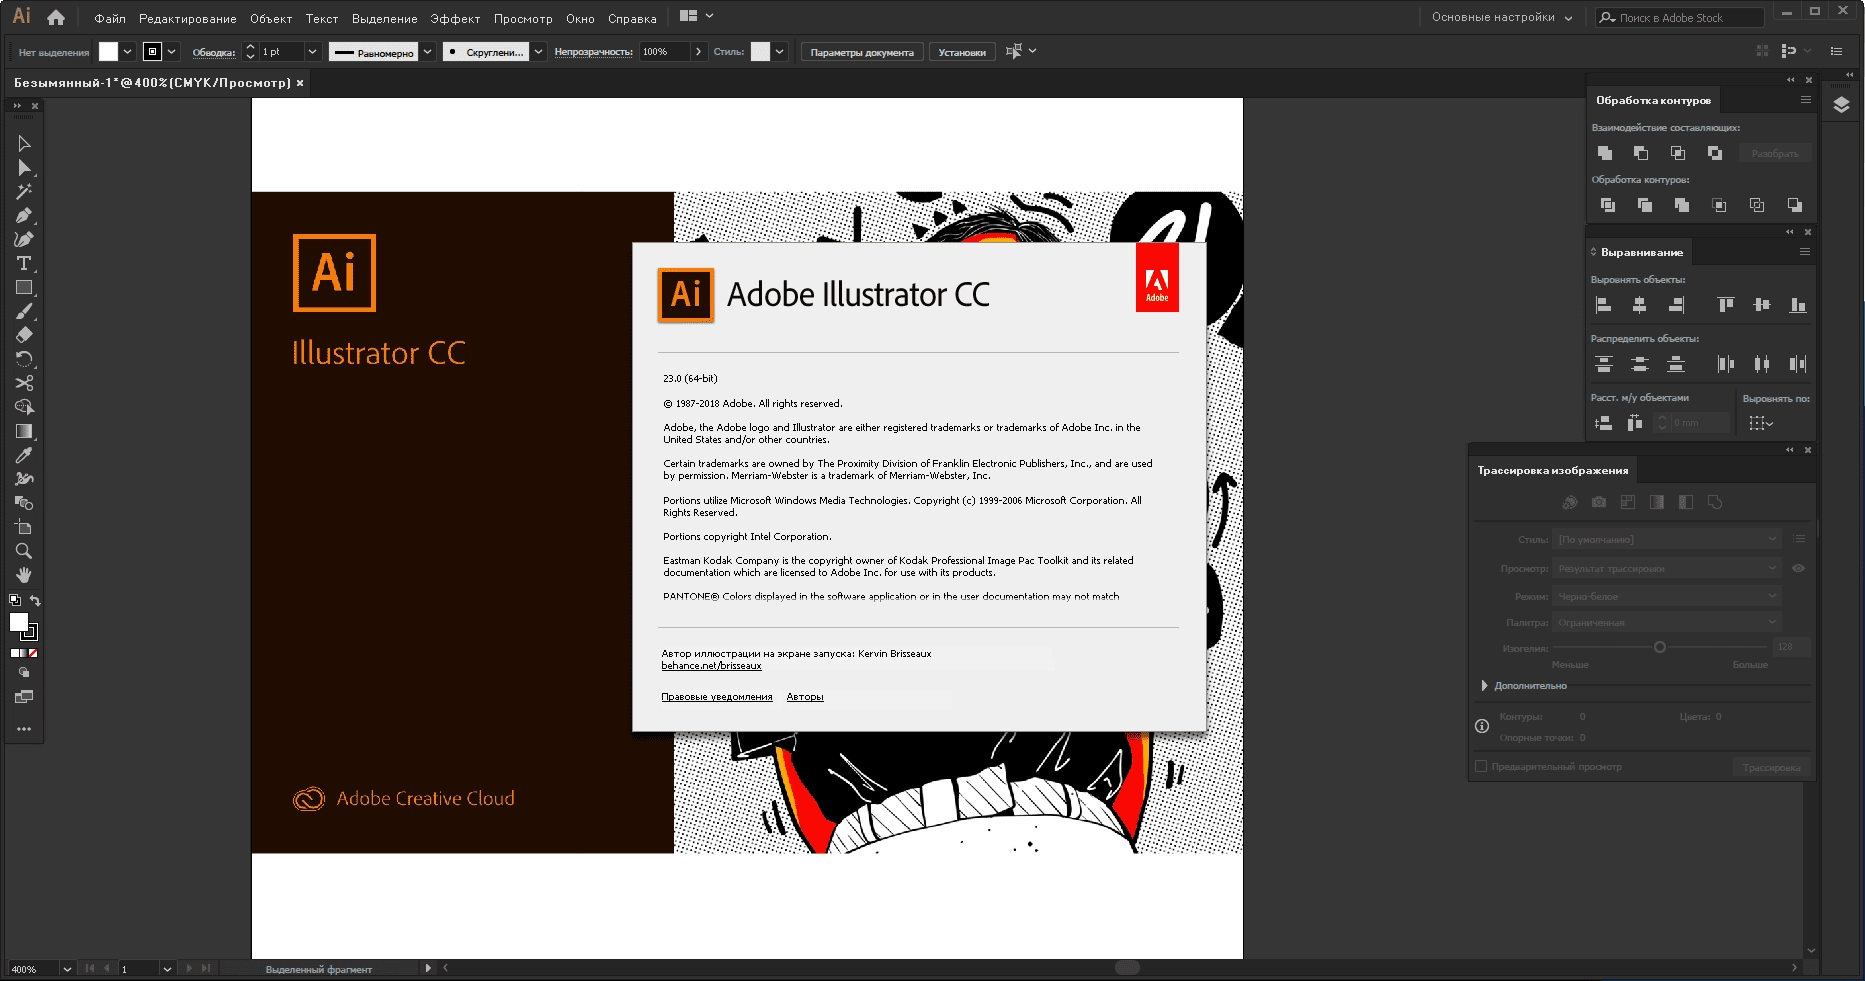The height and width of the screenshot is (981, 1865).
Task: Select the Type tool
Action: (x=24, y=263)
